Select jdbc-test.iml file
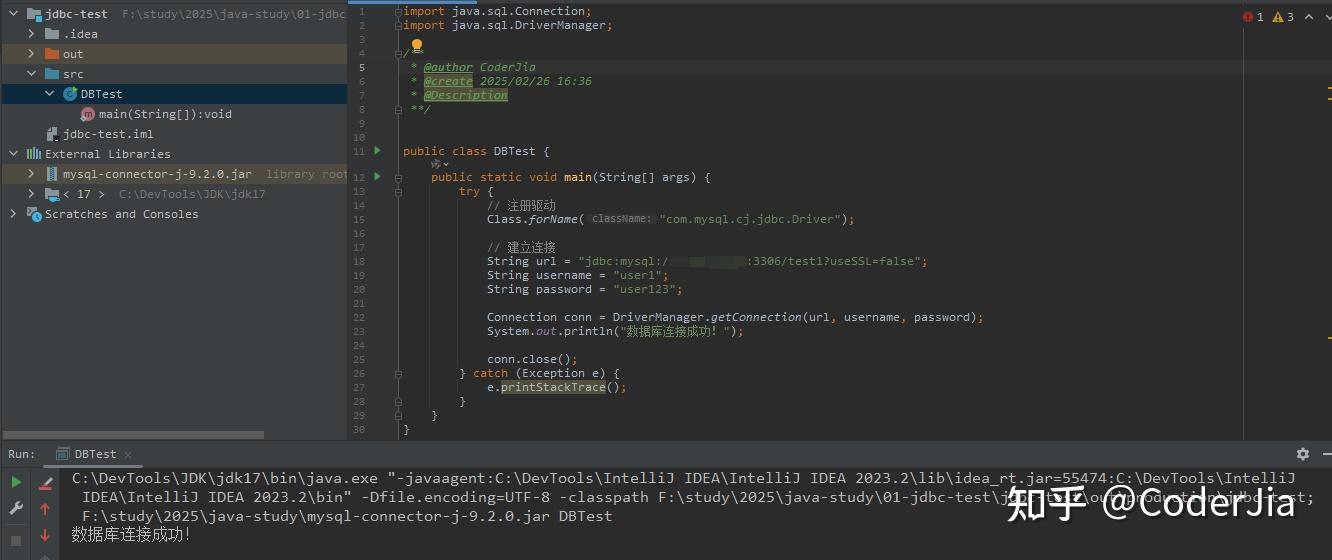This screenshot has height=560, width=1332. click(108, 134)
